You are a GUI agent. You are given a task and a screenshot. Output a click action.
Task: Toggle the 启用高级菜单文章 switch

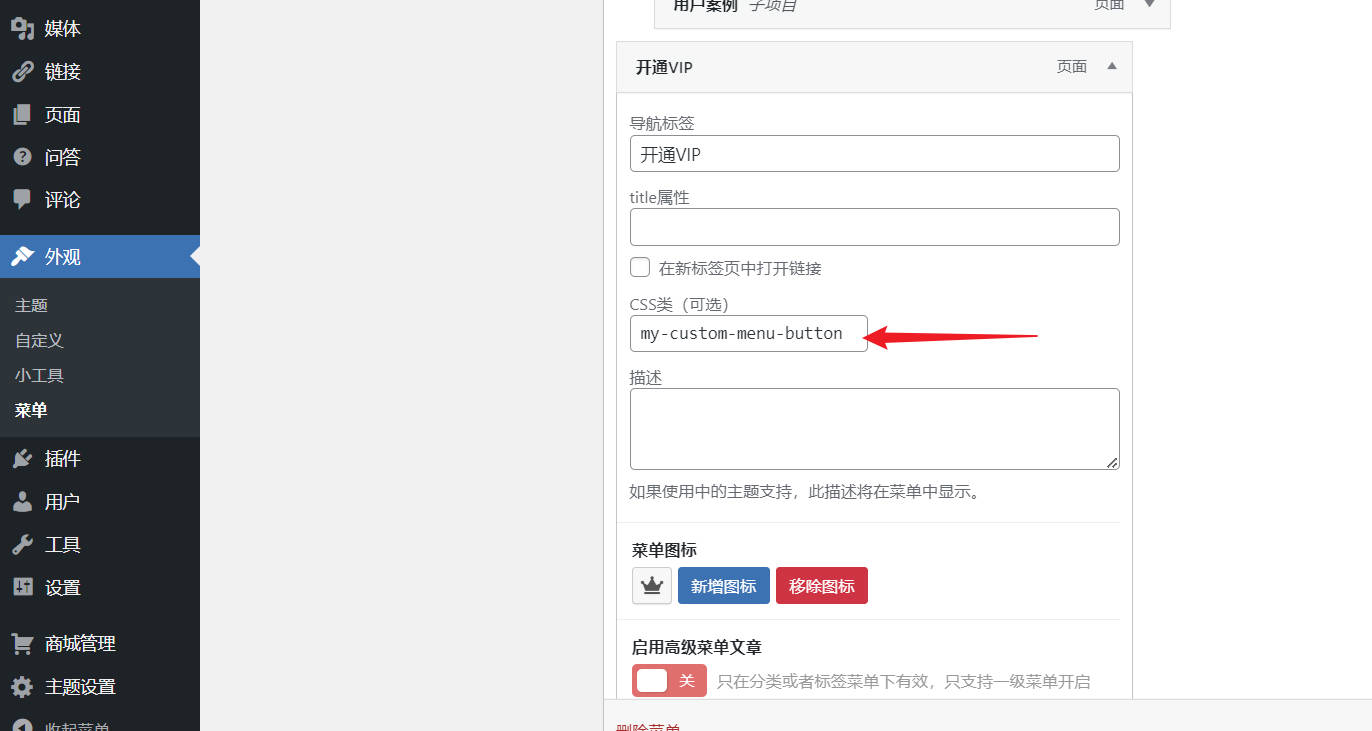click(x=669, y=681)
